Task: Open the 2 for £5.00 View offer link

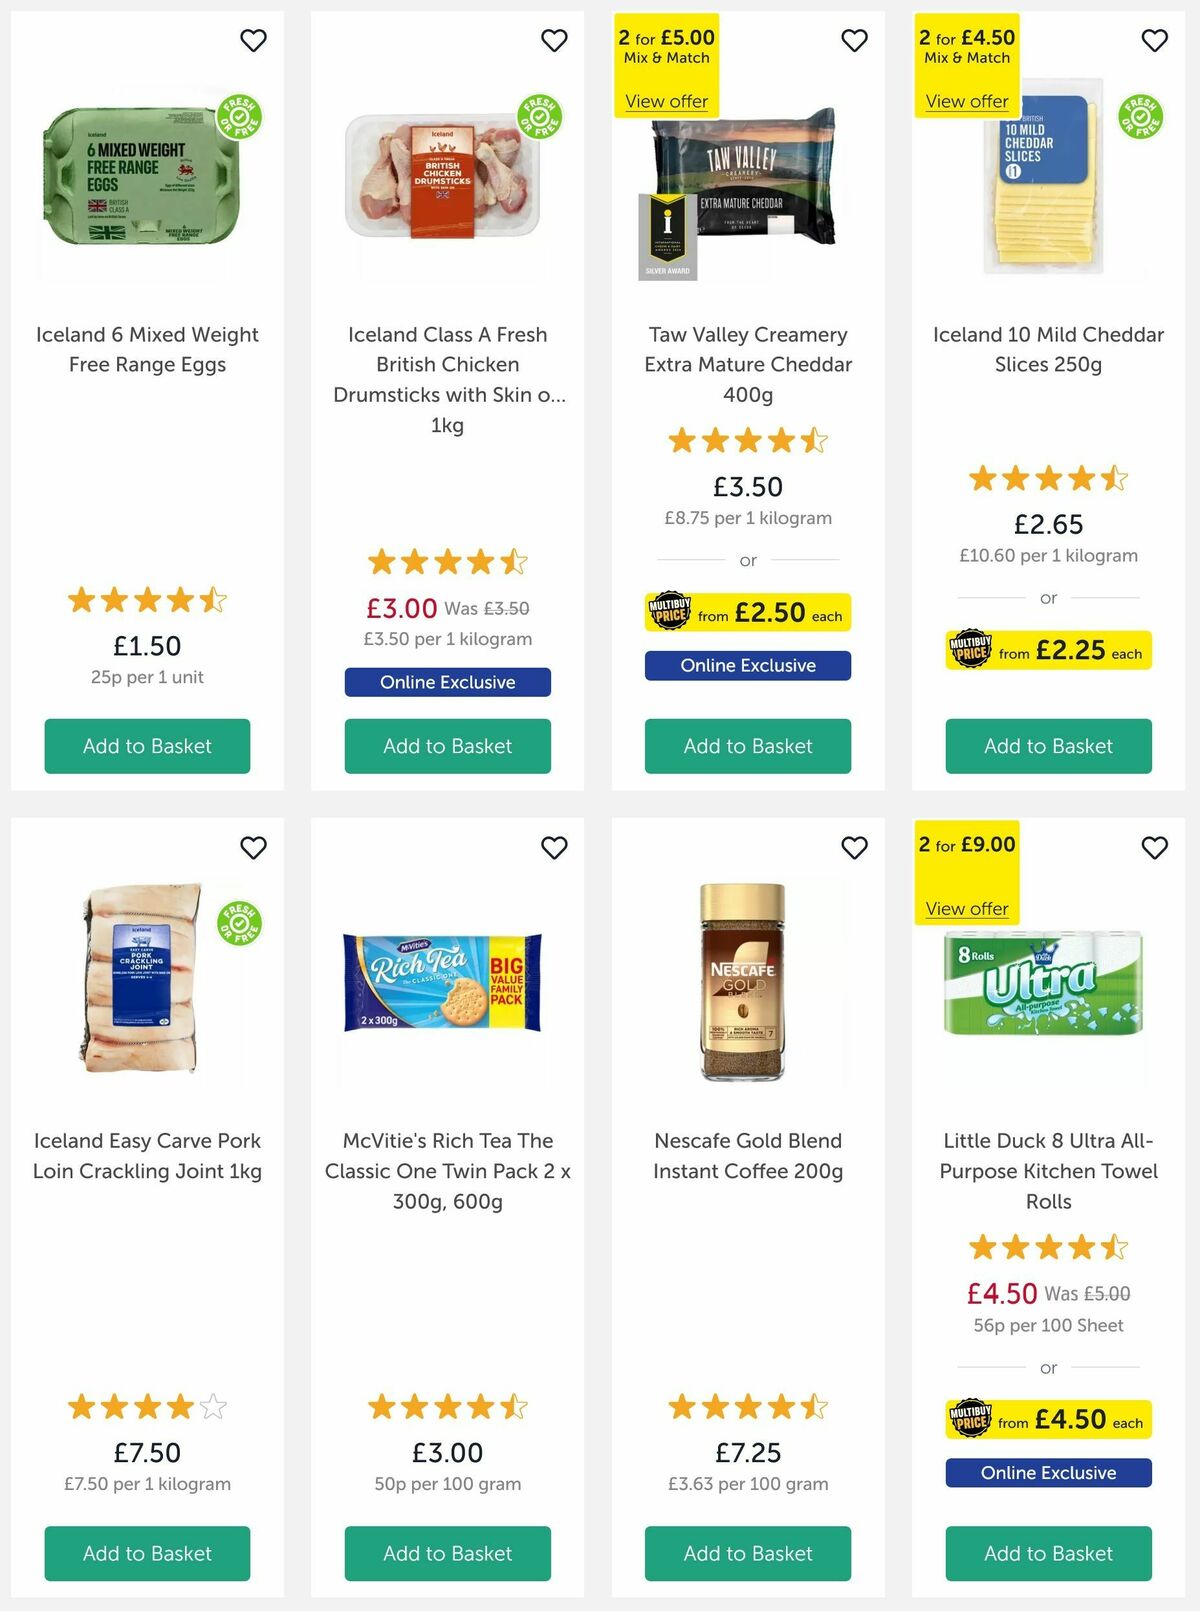Action: (667, 101)
